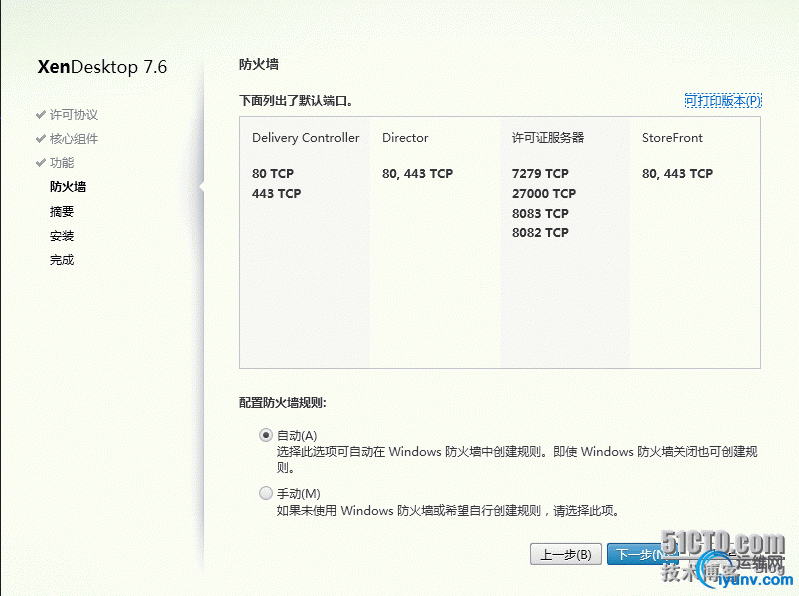Click the 80 TCP port entry
Screen dimensions: 799x596
pyautogui.click(x=273, y=174)
